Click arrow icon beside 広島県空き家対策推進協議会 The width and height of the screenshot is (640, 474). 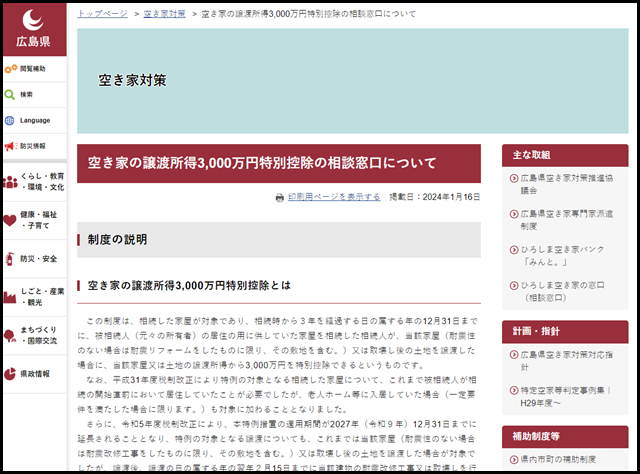click(514, 178)
